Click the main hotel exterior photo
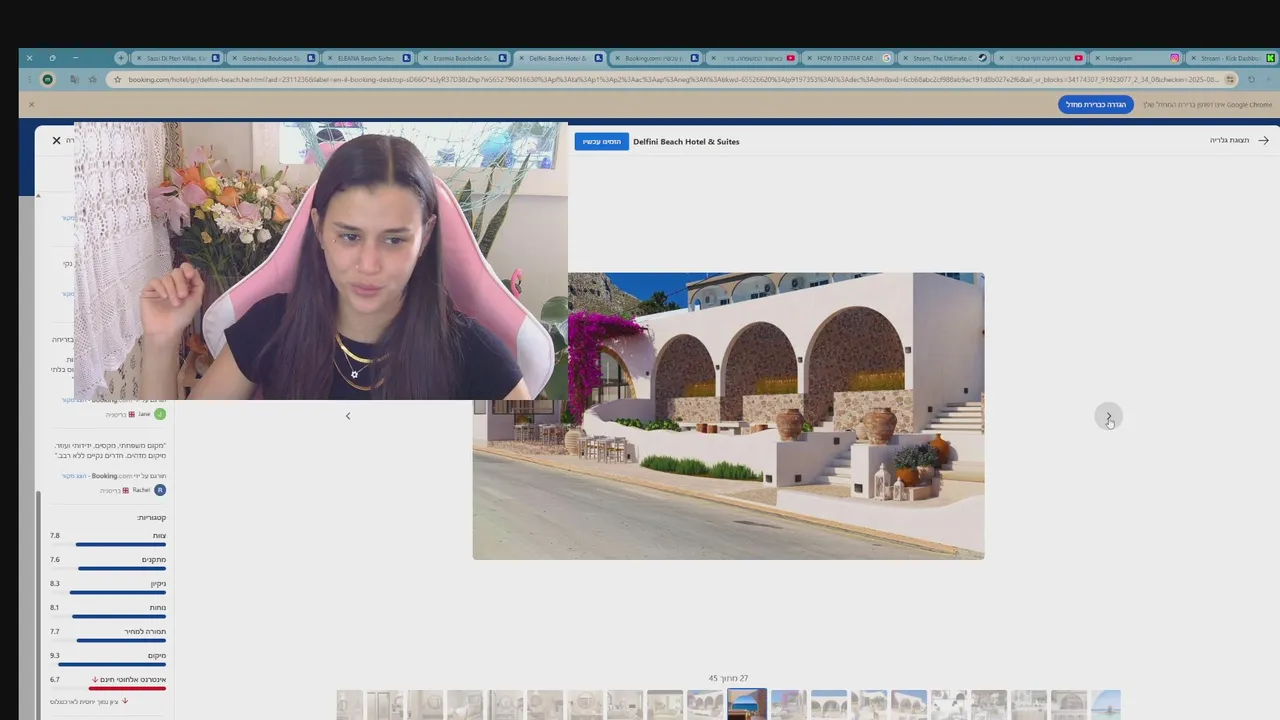The width and height of the screenshot is (1280, 720). [728, 416]
